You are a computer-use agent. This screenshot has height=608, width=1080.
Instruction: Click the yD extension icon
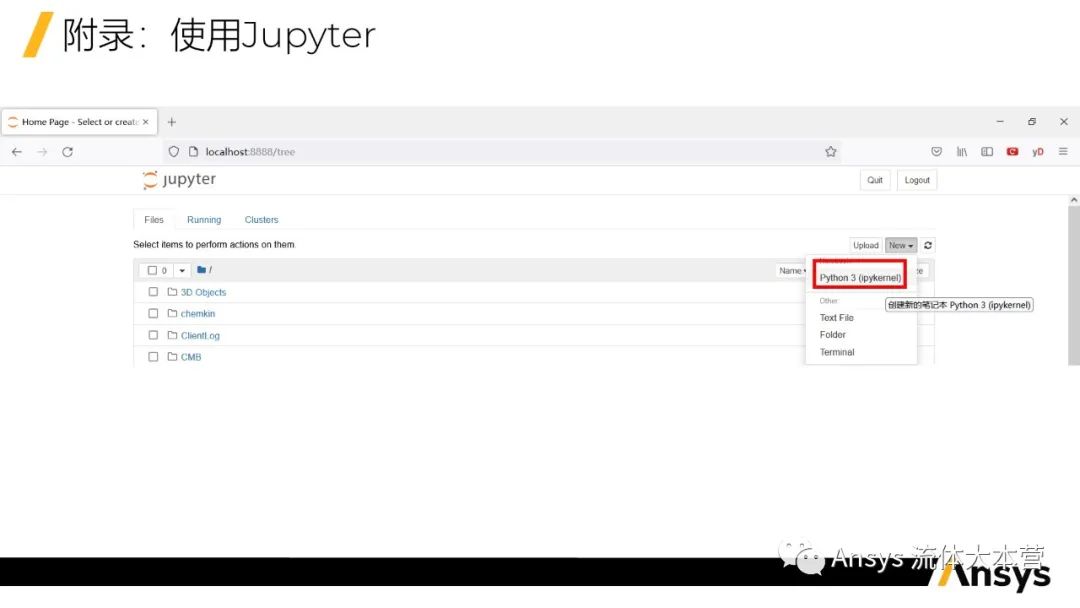coord(1038,151)
